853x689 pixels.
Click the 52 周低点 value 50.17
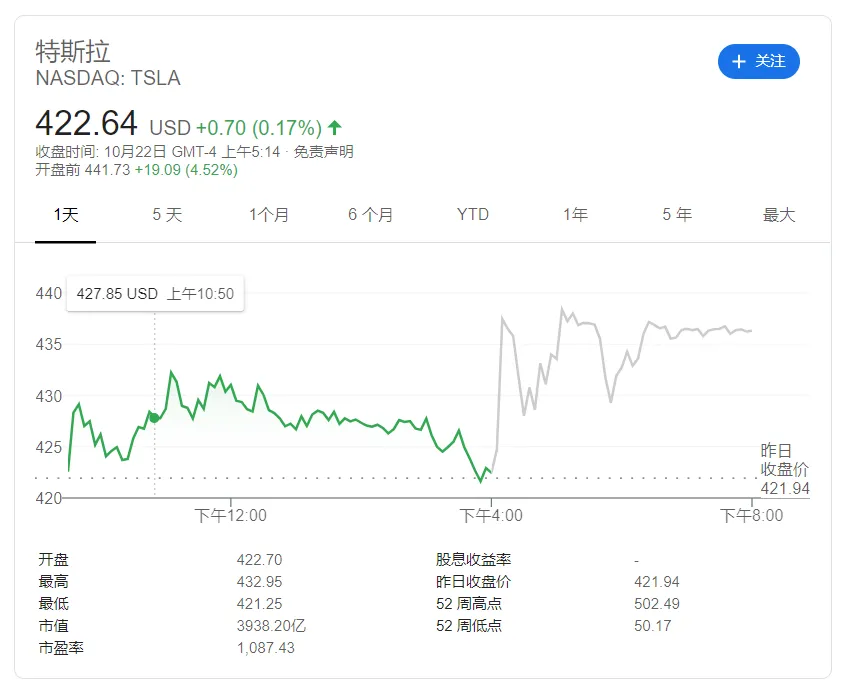click(652, 626)
